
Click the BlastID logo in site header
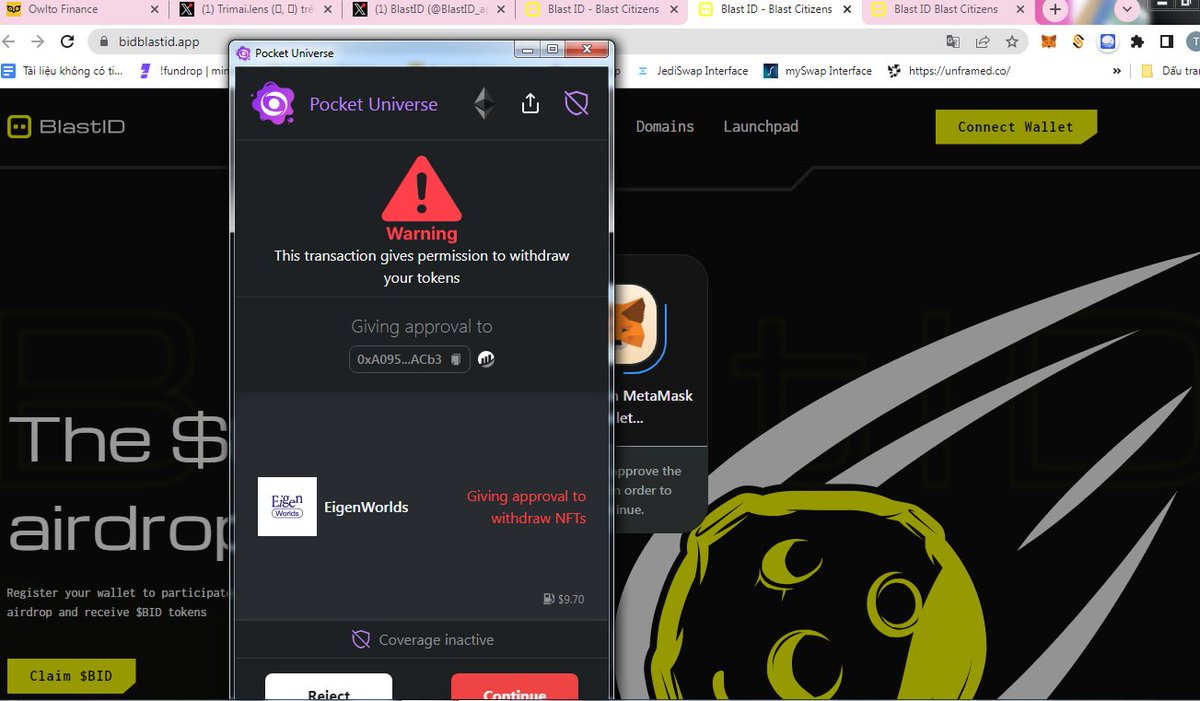point(66,127)
